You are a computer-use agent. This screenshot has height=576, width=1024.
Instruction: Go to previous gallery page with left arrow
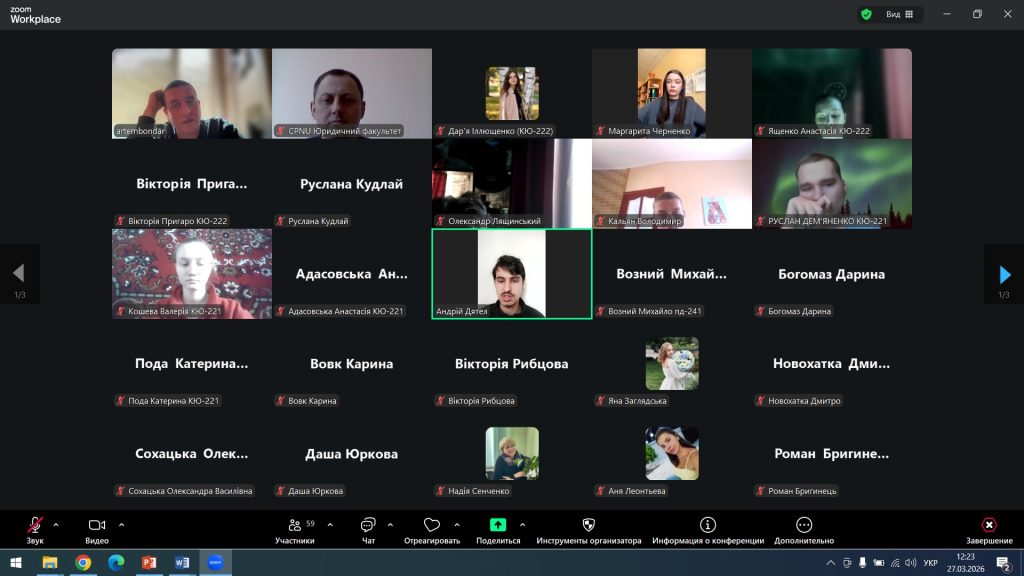(18, 274)
